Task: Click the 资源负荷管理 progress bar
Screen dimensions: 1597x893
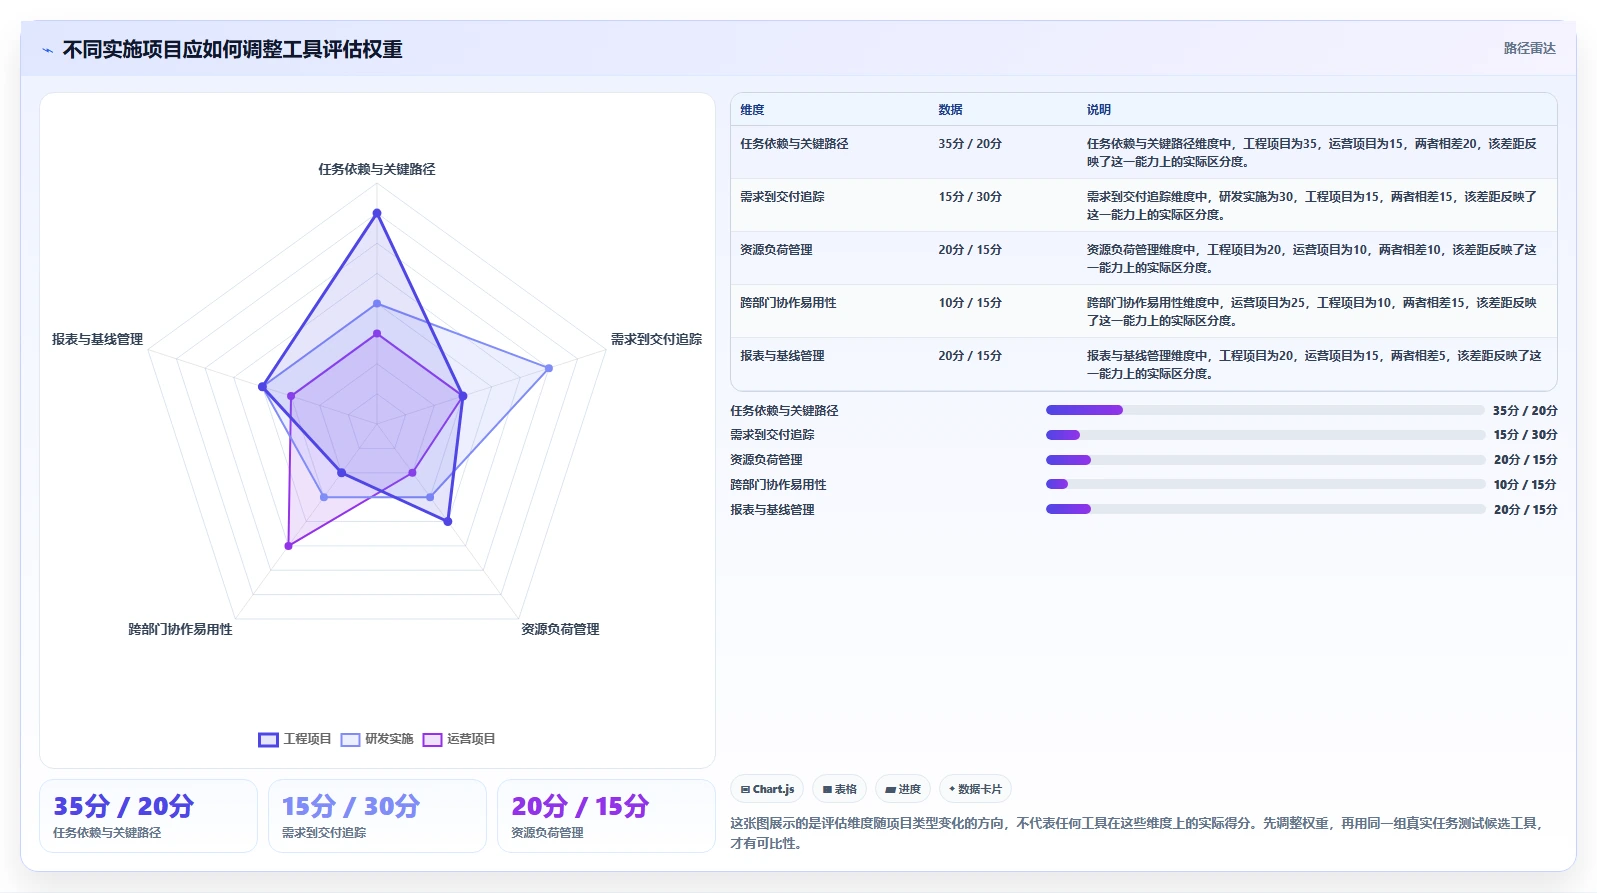Action: 1265,460
